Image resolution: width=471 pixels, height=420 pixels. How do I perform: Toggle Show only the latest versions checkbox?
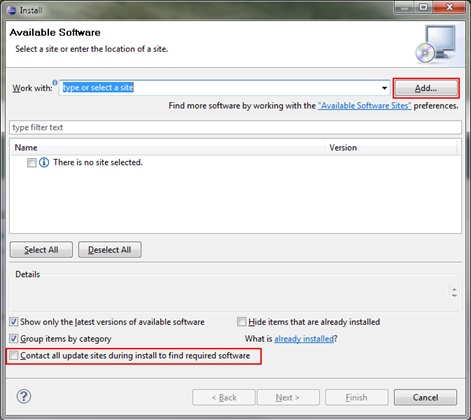pos(13,322)
